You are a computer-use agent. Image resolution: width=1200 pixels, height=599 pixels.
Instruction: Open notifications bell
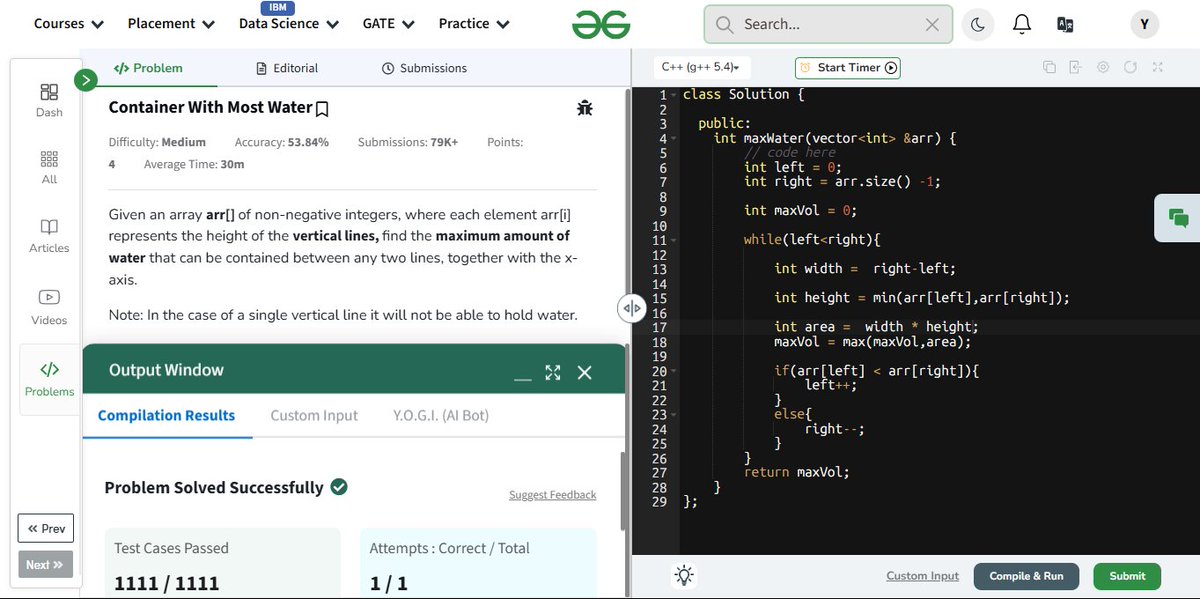pyautogui.click(x=1021, y=24)
